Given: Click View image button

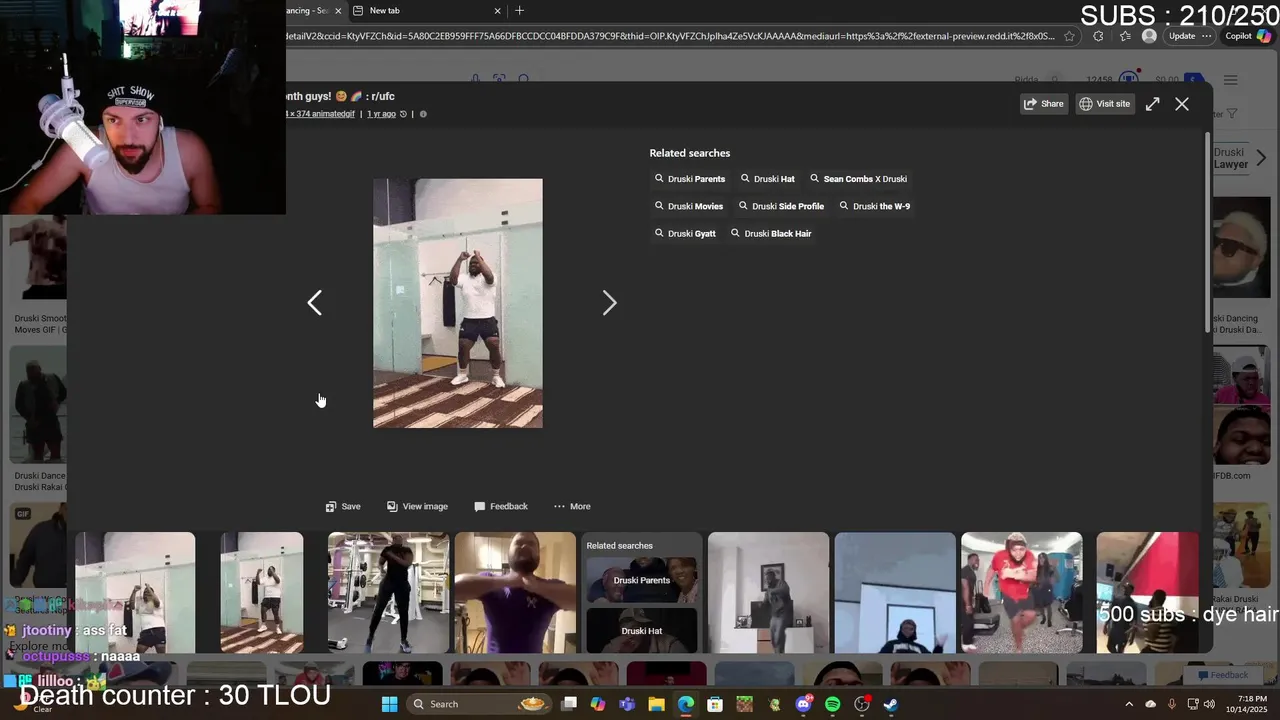Looking at the screenshot, I should point(417,506).
